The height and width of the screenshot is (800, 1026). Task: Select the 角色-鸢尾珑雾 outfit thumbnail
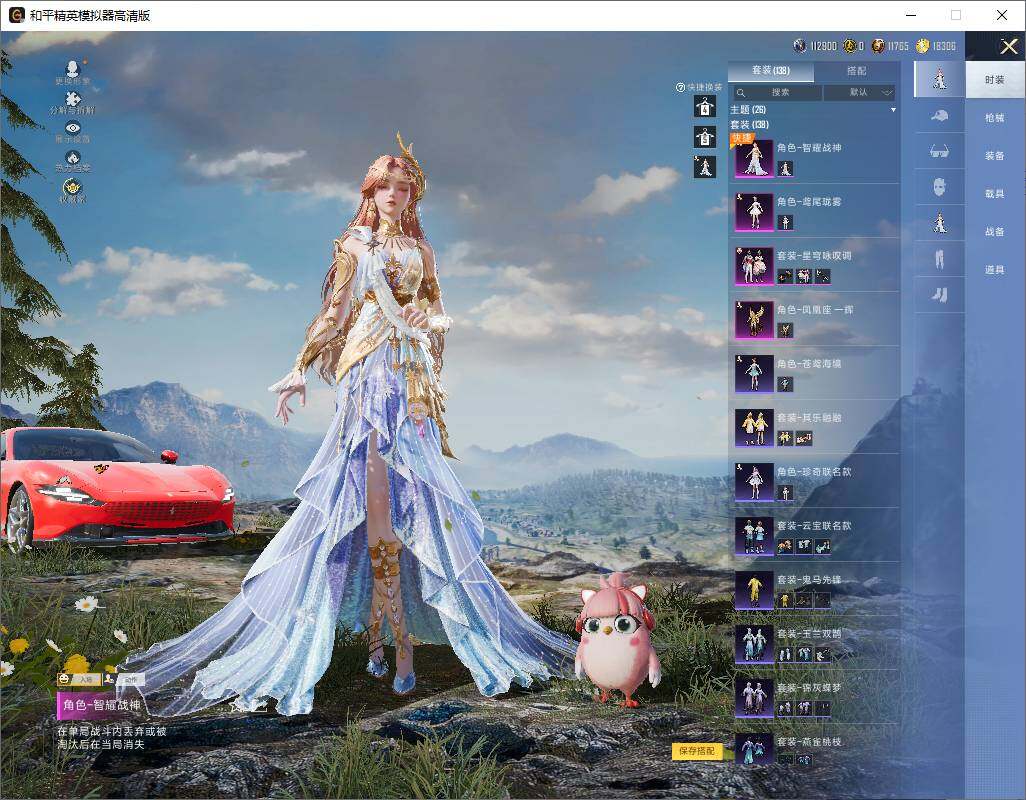pos(754,212)
